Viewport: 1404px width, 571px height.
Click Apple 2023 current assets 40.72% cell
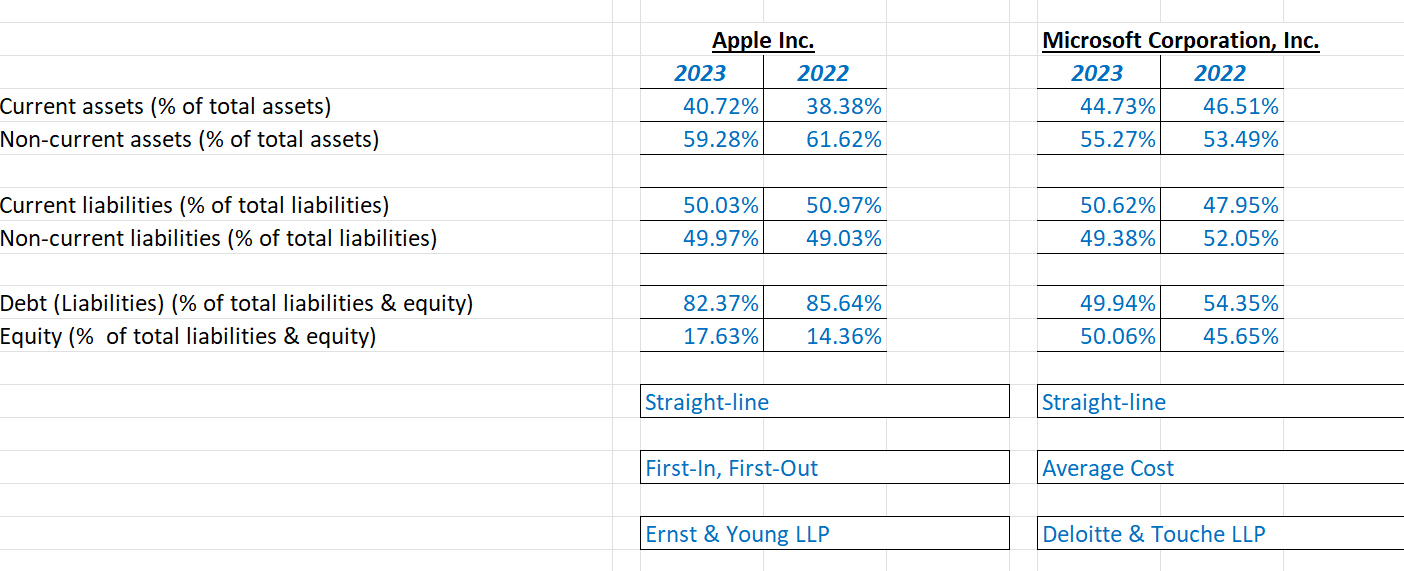click(x=702, y=106)
